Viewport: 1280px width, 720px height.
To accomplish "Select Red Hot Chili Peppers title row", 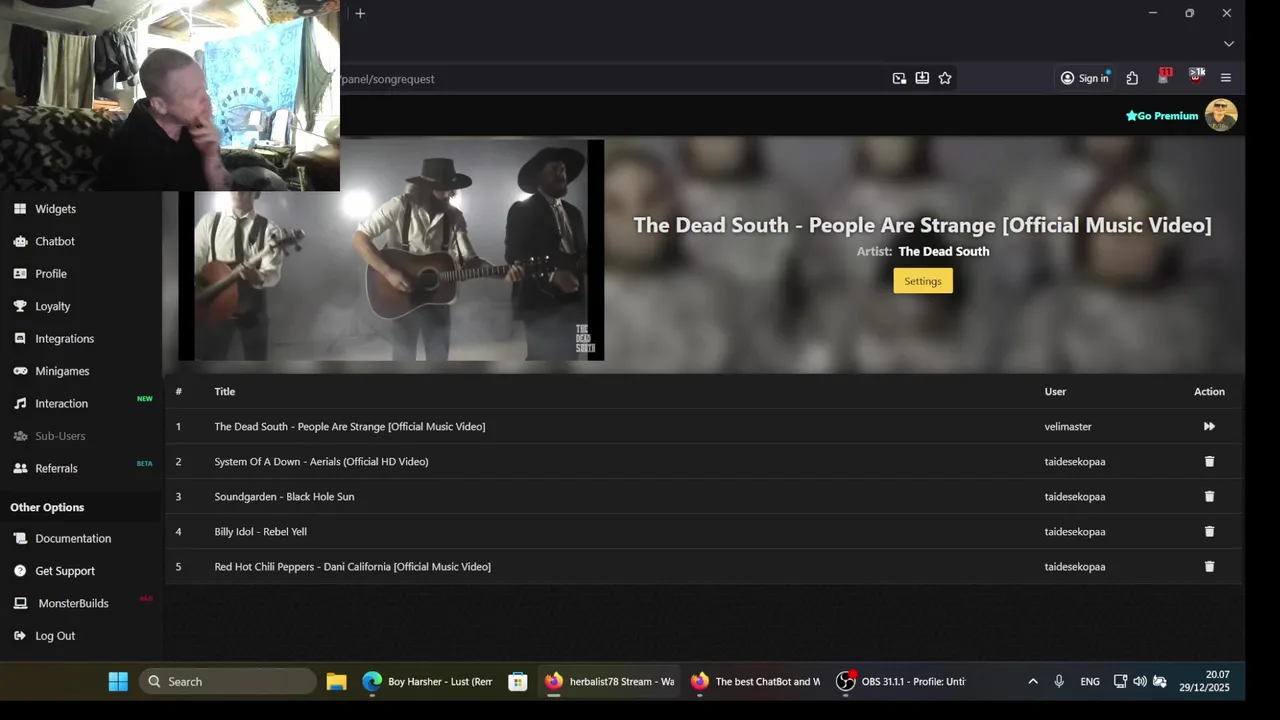I will coord(703,567).
